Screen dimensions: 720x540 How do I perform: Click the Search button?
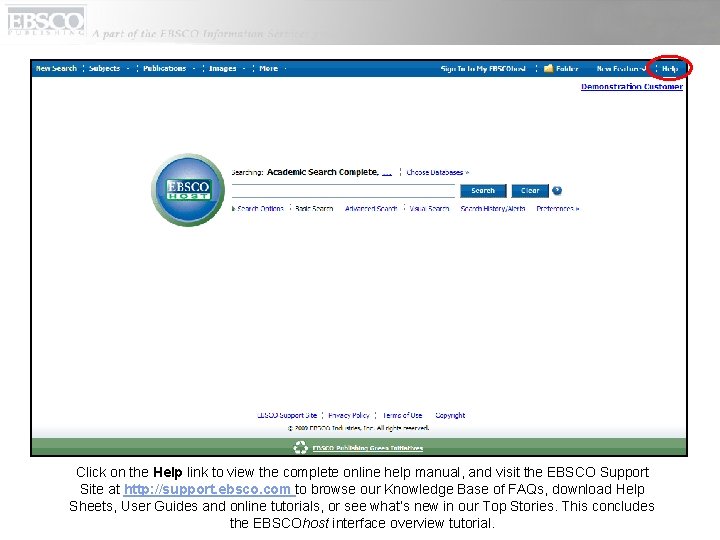click(483, 191)
